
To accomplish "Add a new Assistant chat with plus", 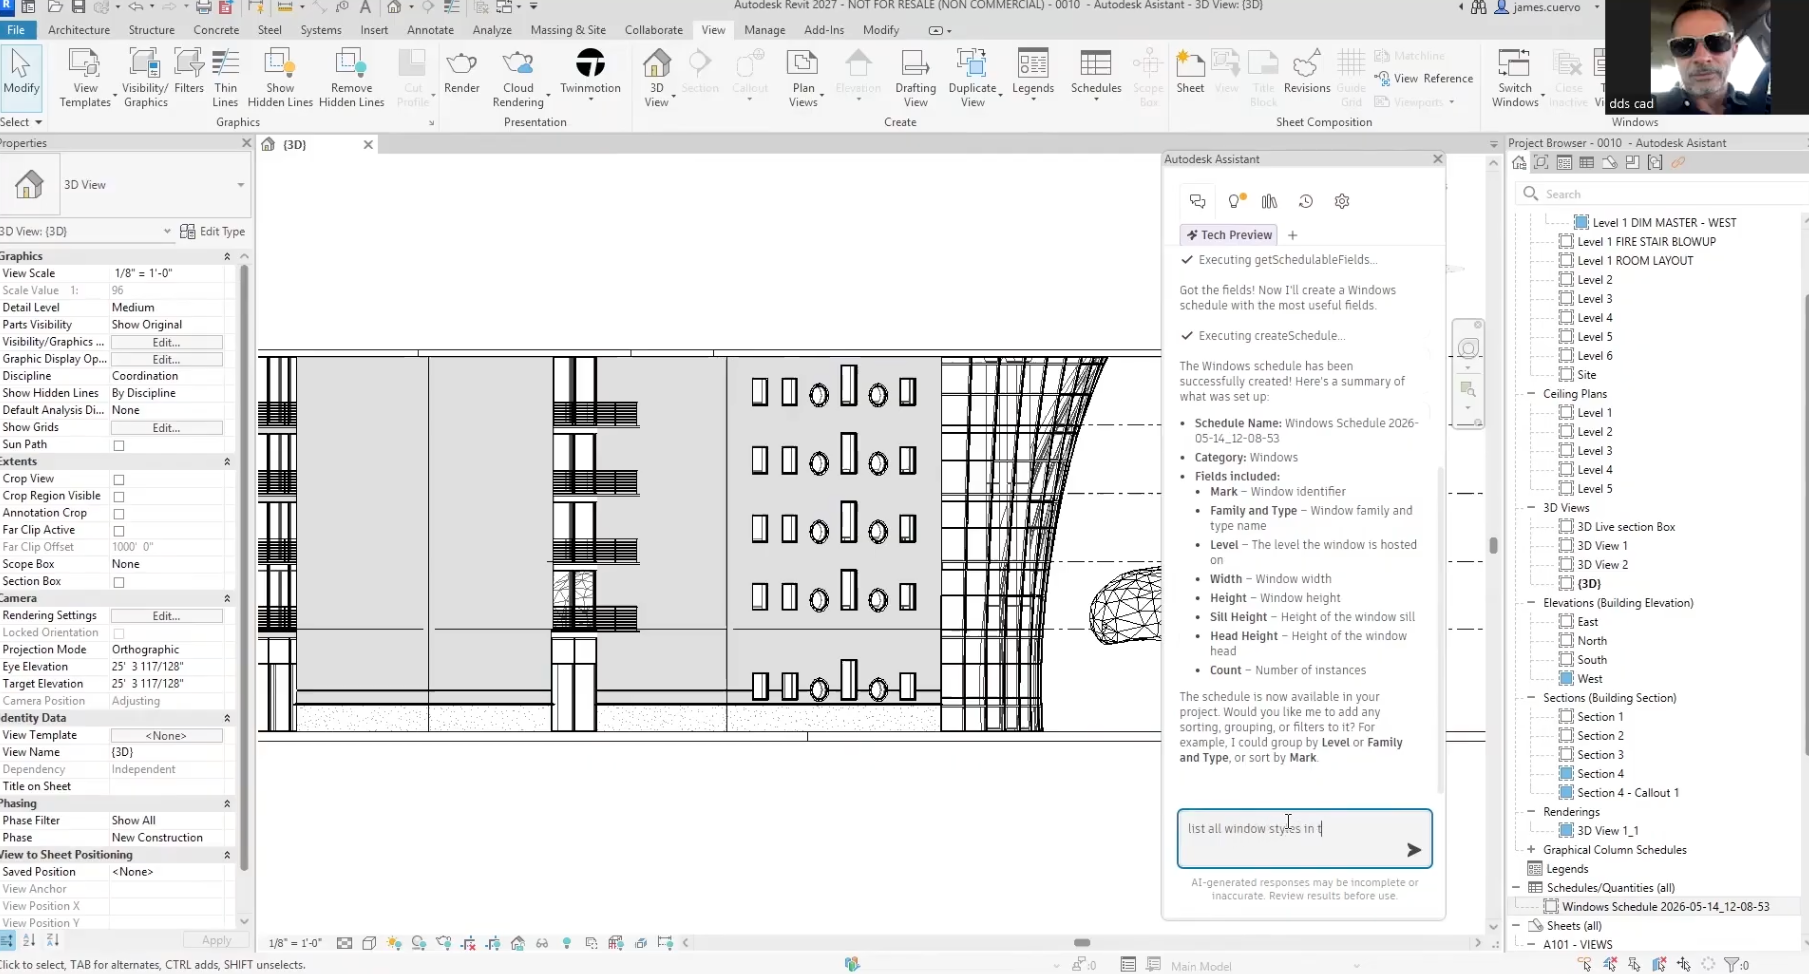I will pyautogui.click(x=1292, y=235).
